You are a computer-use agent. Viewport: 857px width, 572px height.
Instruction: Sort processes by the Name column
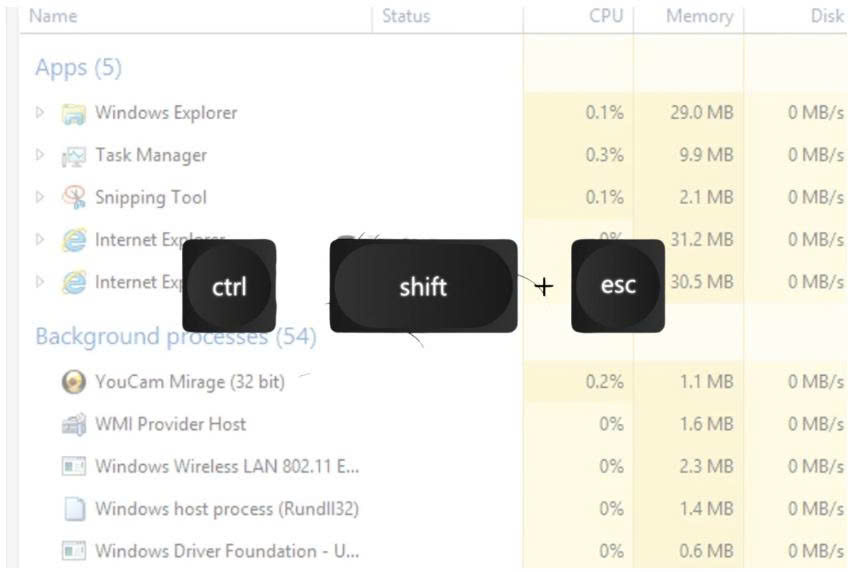53,16
